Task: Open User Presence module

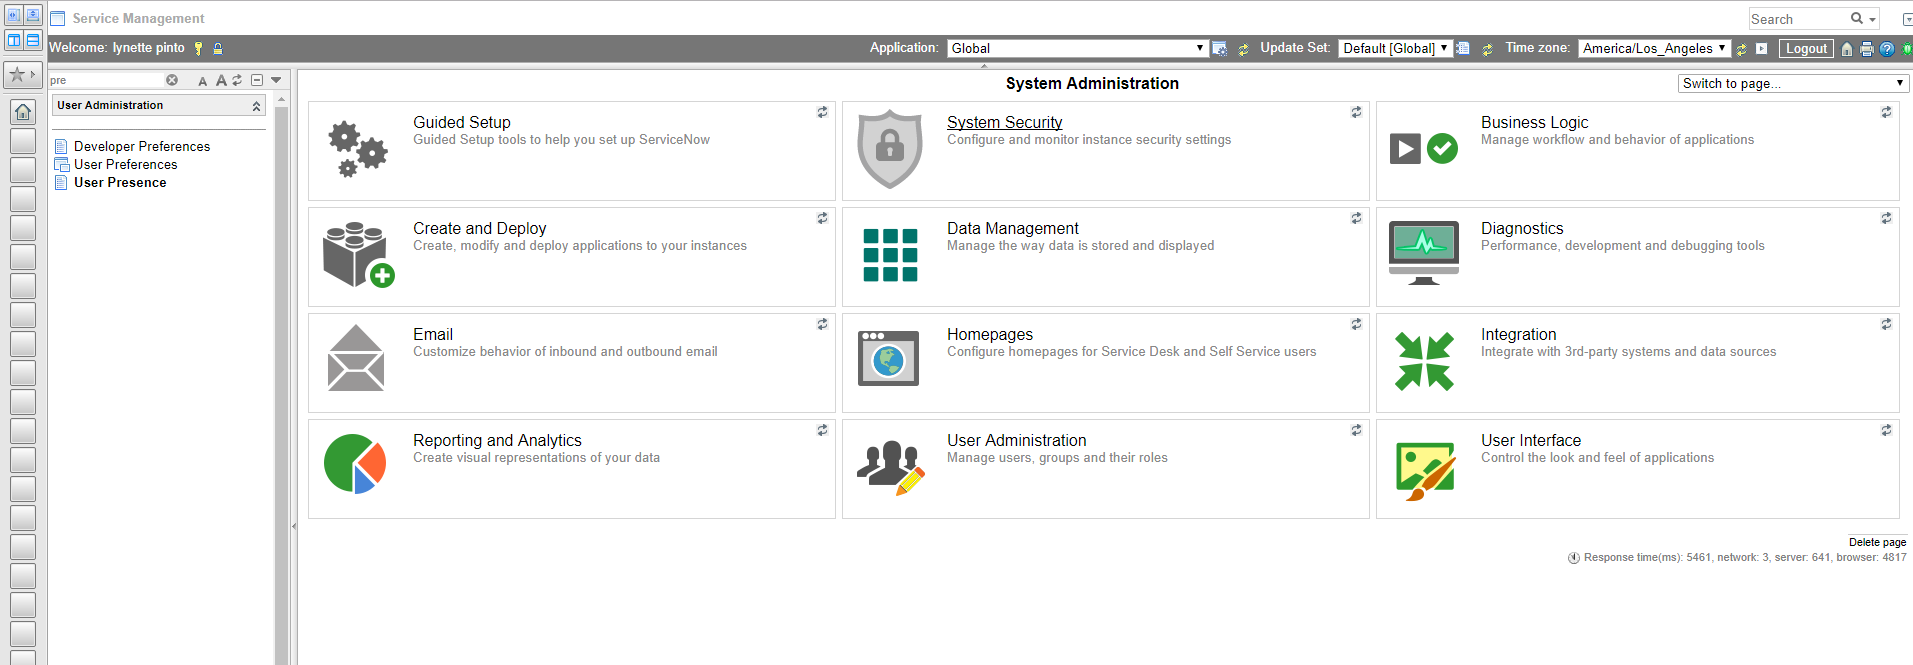Action: [120, 182]
